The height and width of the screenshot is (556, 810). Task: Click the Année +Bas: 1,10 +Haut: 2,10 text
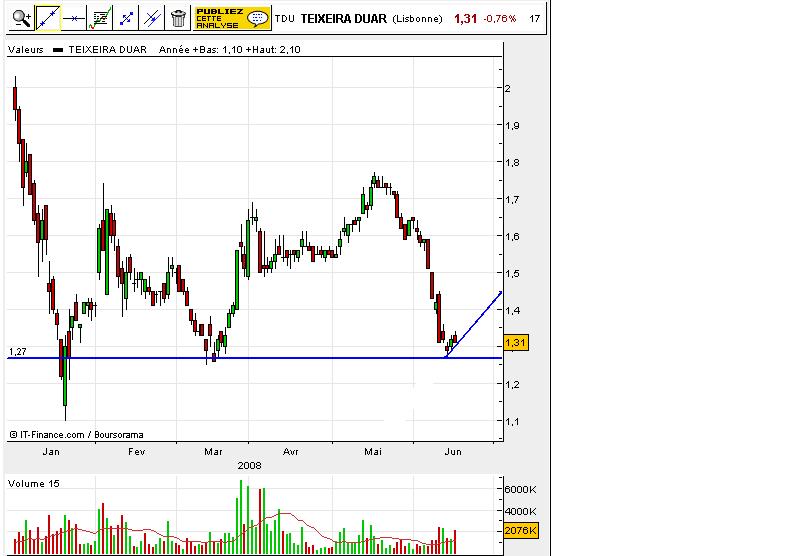pyautogui.click(x=230, y=50)
